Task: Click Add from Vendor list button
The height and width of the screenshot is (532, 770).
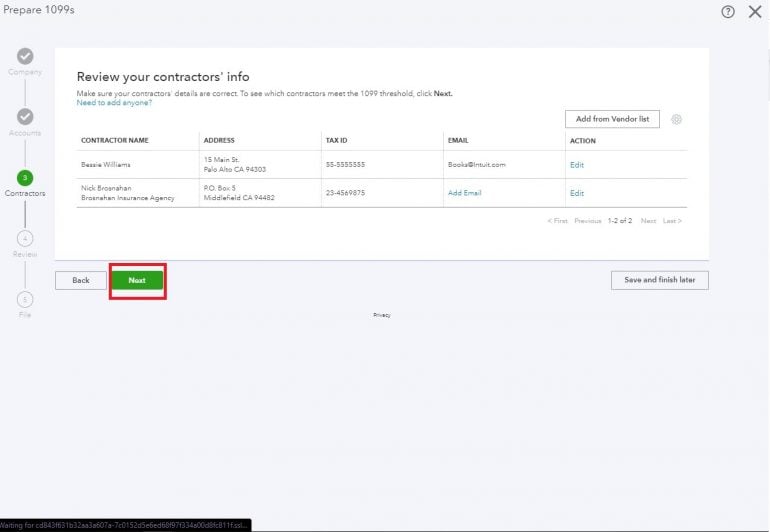Action: coord(612,119)
